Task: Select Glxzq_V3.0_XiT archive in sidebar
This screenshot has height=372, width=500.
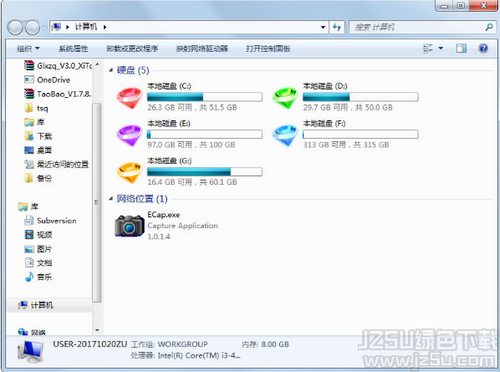Action: pyautogui.click(x=58, y=66)
